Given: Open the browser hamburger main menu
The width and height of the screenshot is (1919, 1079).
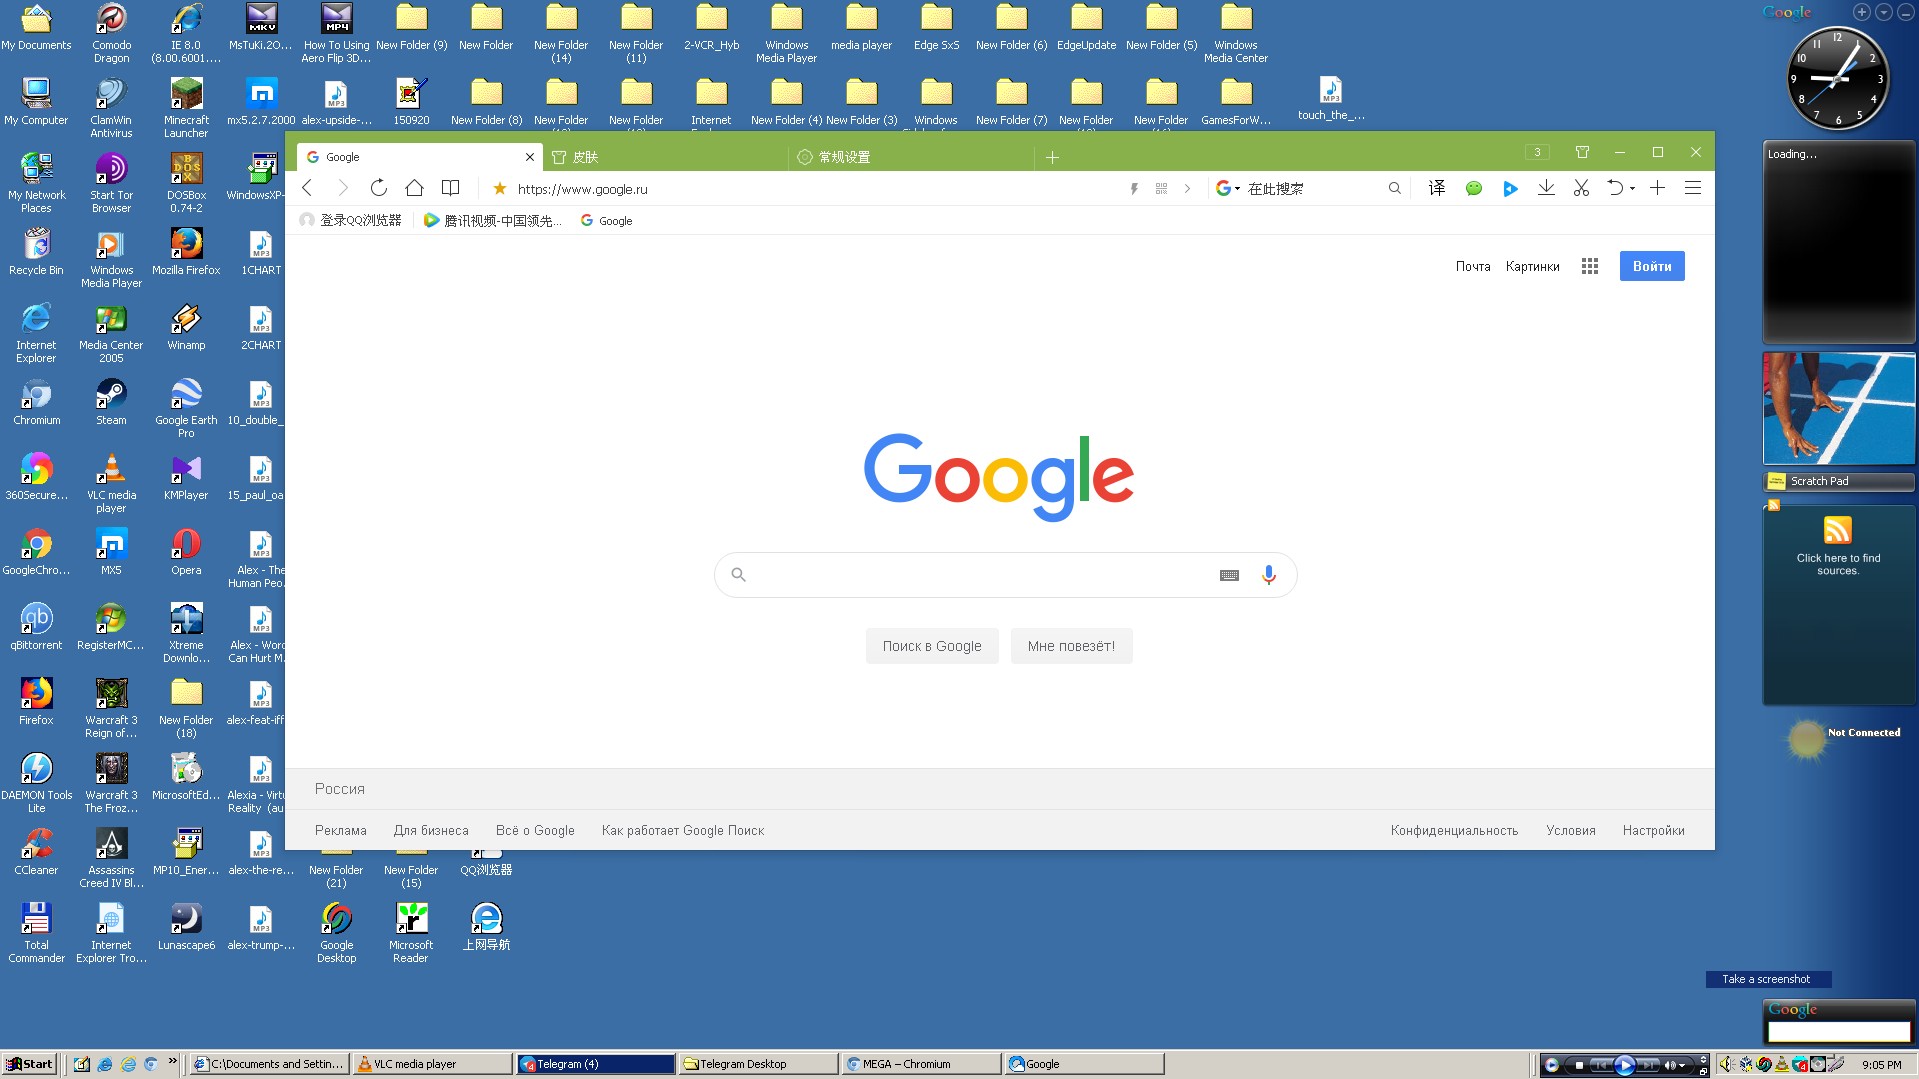Looking at the screenshot, I should point(1692,188).
